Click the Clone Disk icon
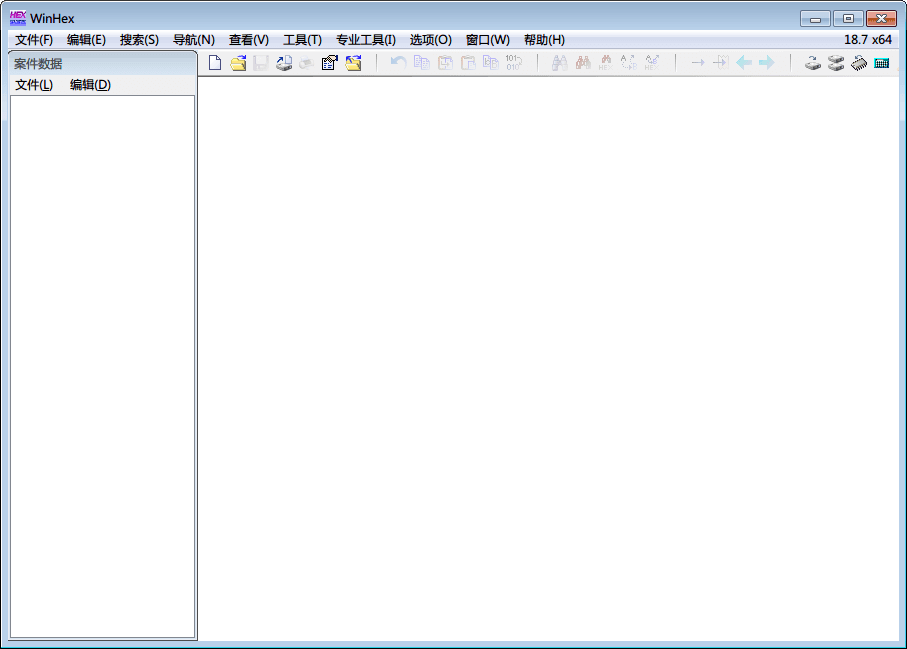The width and height of the screenshot is (907, 649). click(813, 62)
